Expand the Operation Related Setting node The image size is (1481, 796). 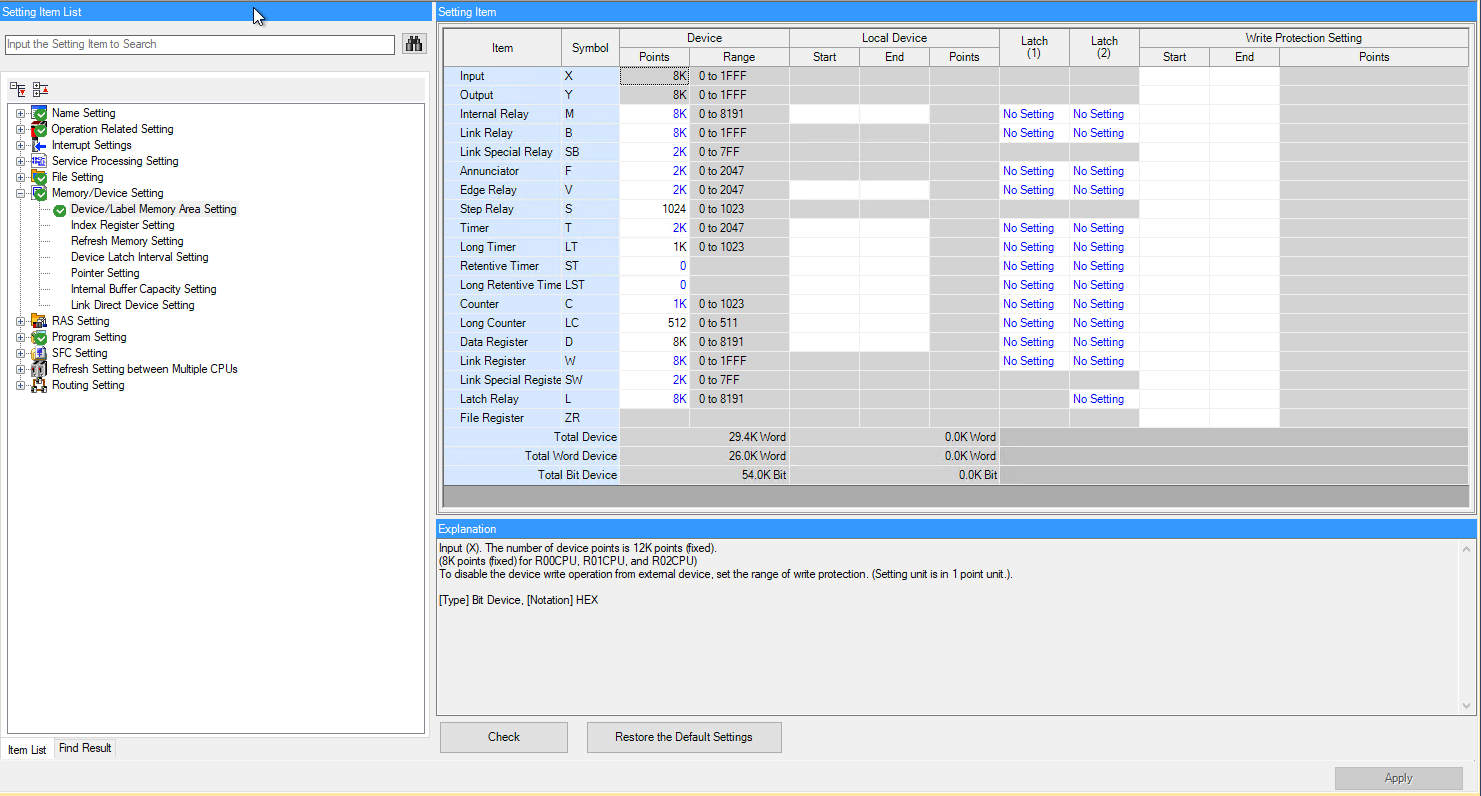pyautogui.click(x=21, y=129)
